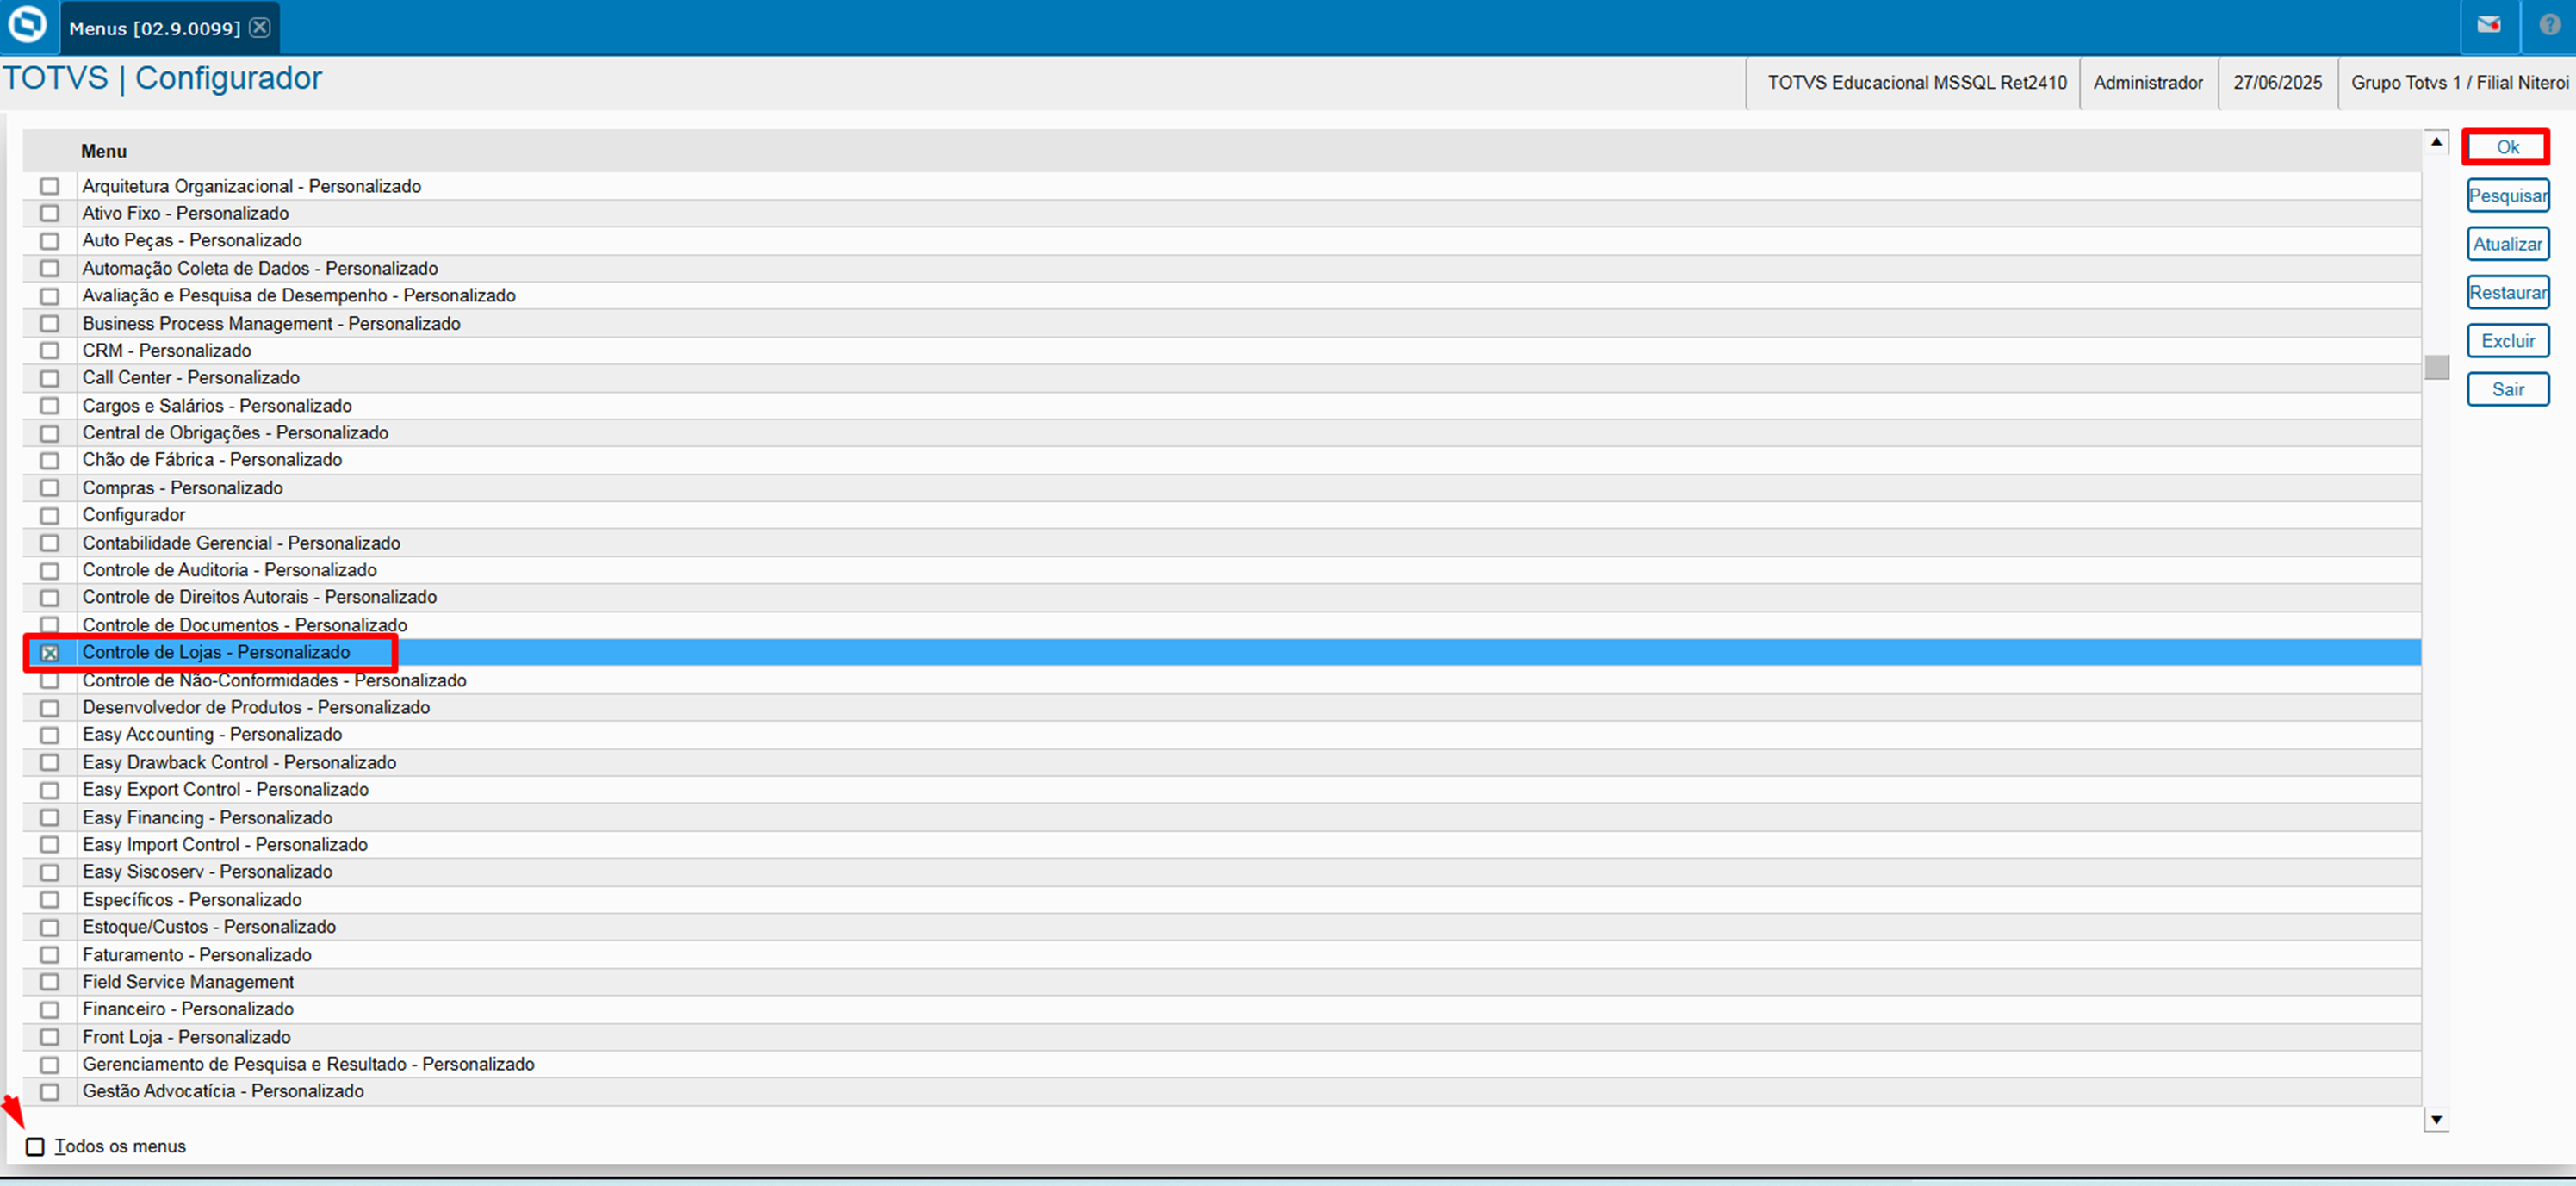Check the Configurador menu checkbox

tap(50, 516)
